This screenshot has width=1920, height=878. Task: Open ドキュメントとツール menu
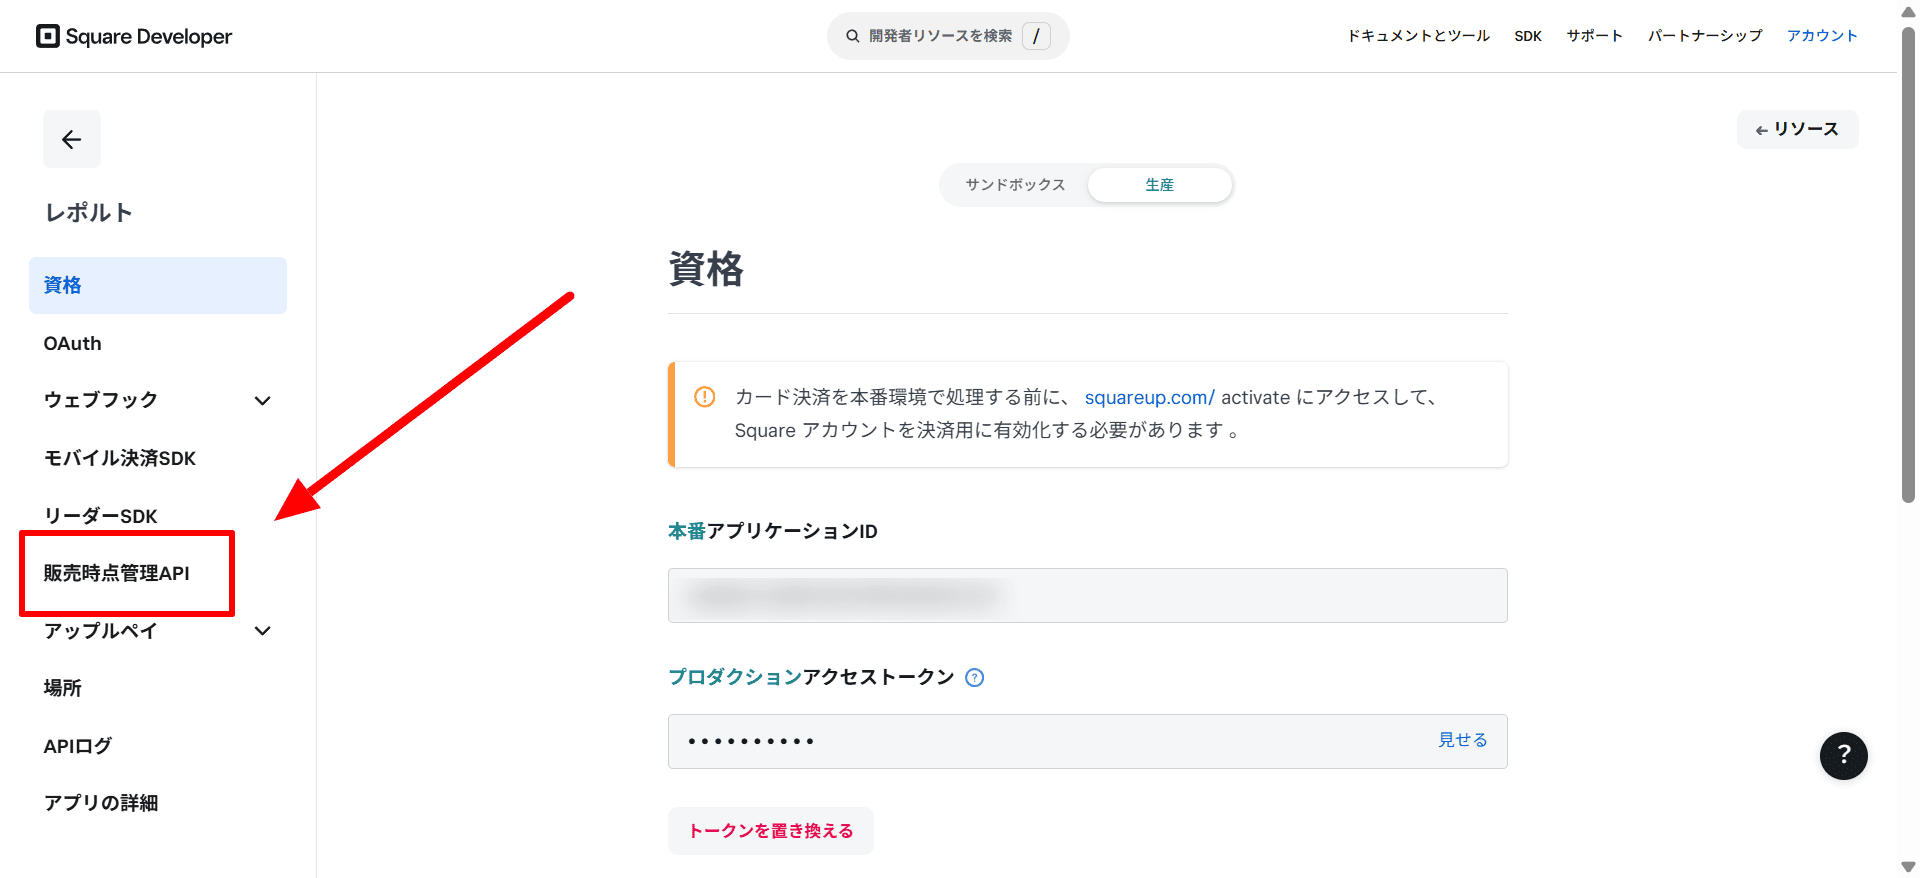click(x=1418, y=36)
